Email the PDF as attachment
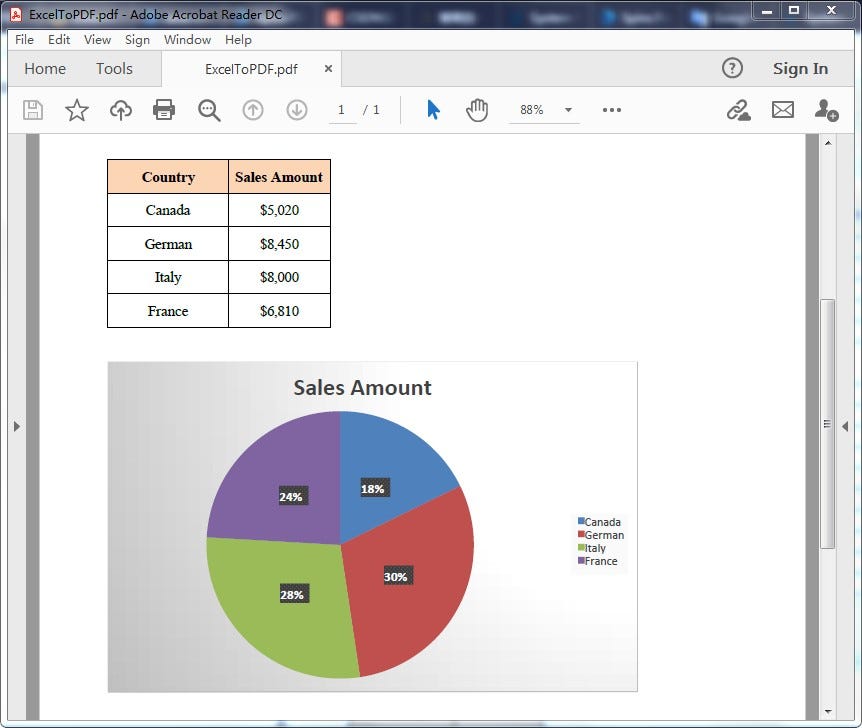 (x=783, y=110)
